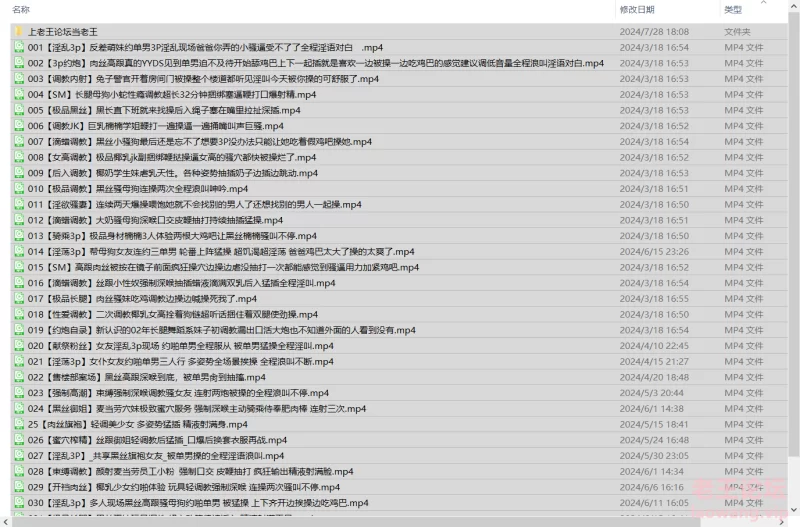Click the MP4 file icon for item 019

[19, 330]
